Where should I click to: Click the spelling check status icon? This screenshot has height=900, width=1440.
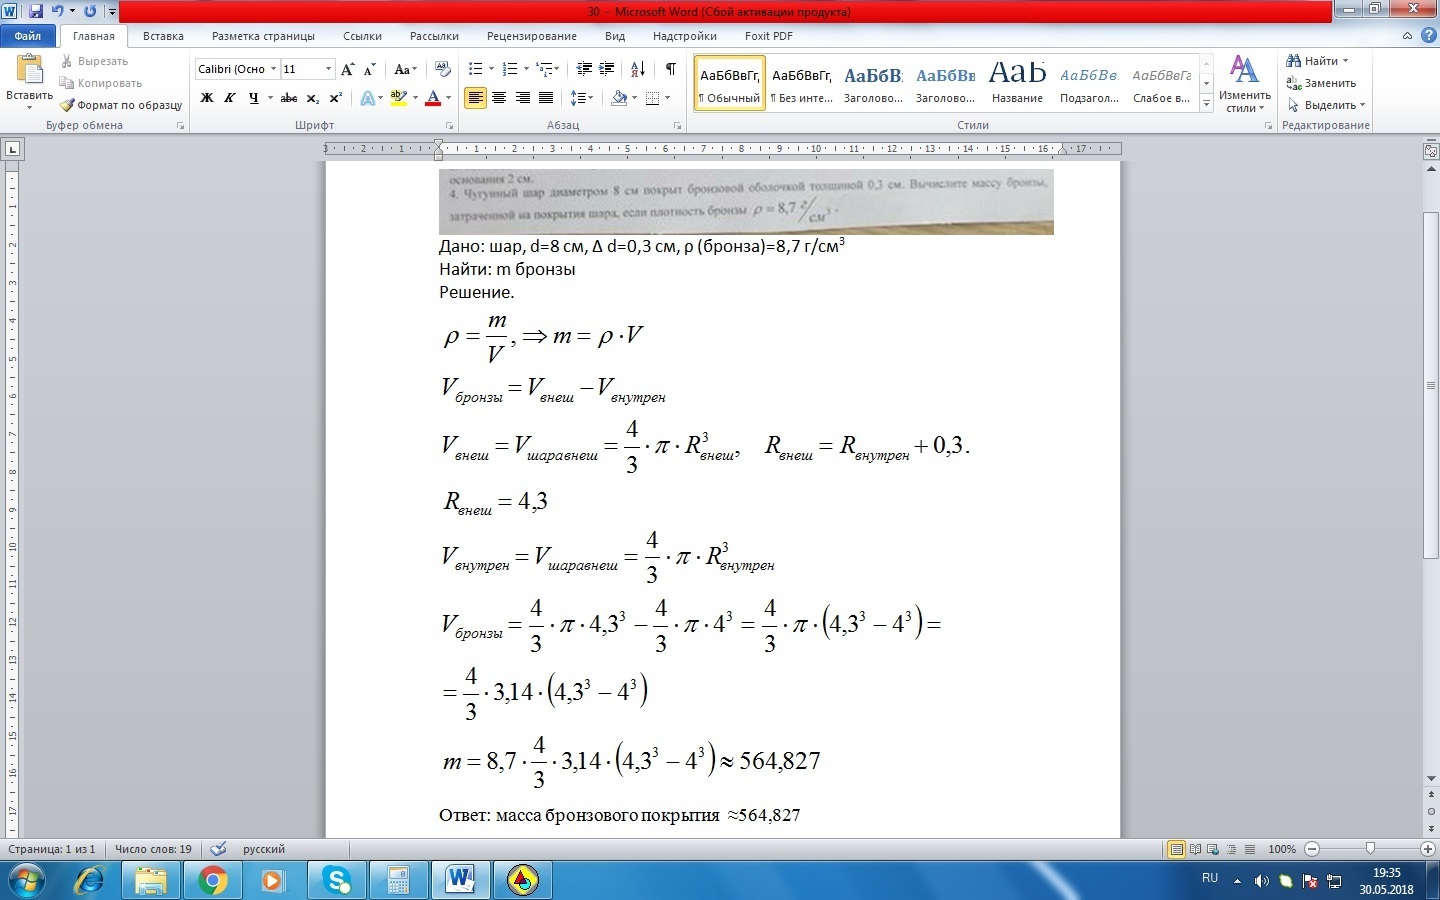coord(219,849)
